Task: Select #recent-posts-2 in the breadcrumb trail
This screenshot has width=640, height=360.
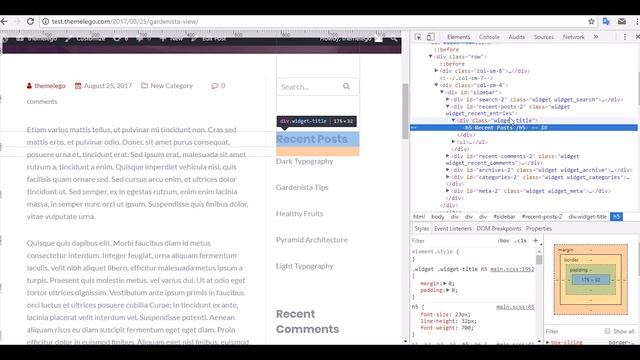Action: coord(542,217)
